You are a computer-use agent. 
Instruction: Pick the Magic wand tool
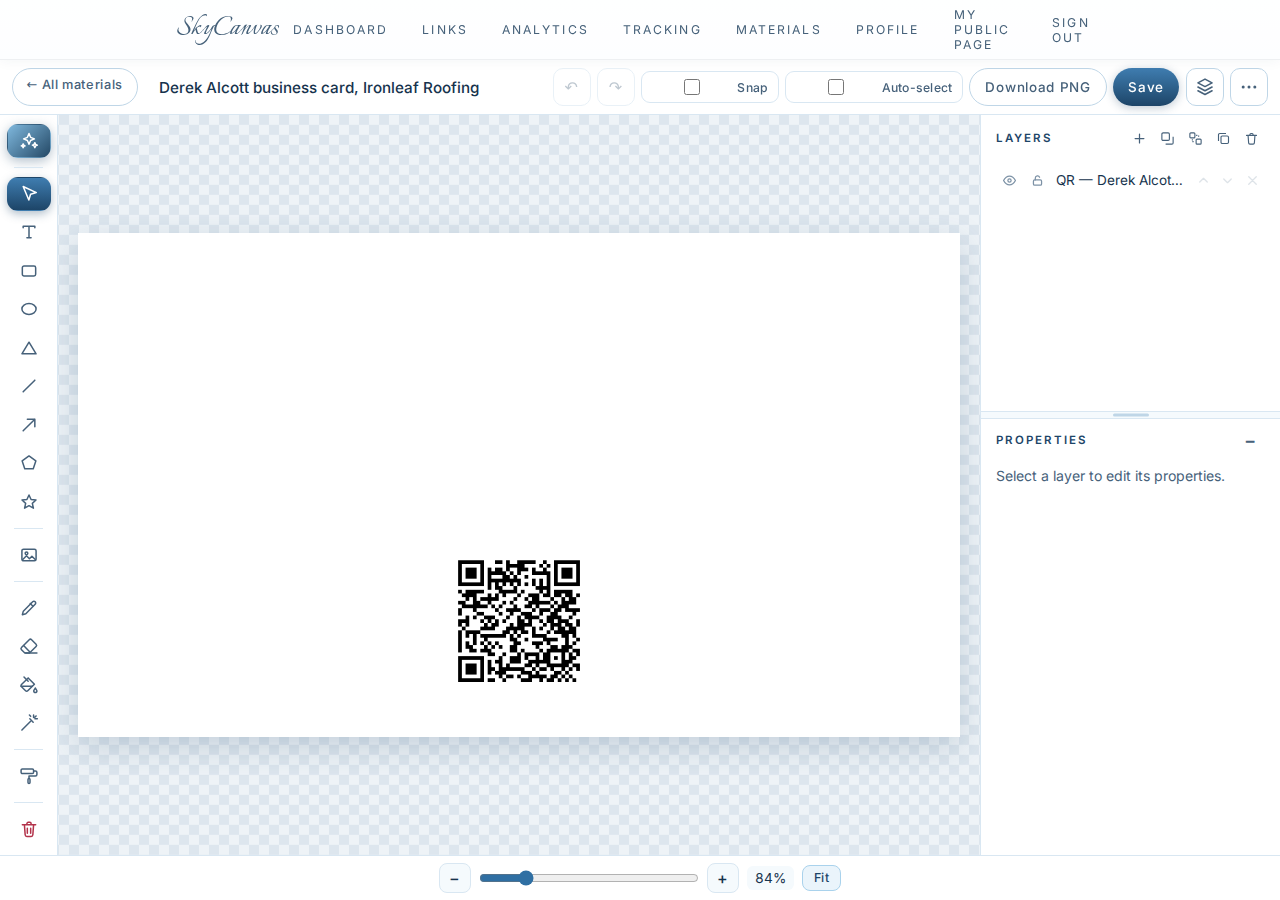[x=29, y=723]
